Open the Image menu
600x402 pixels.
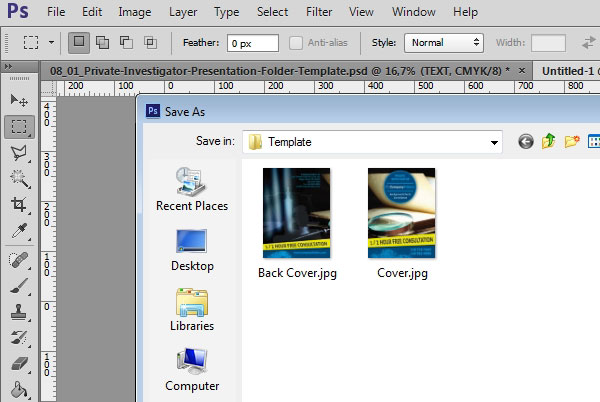(135, 12)
